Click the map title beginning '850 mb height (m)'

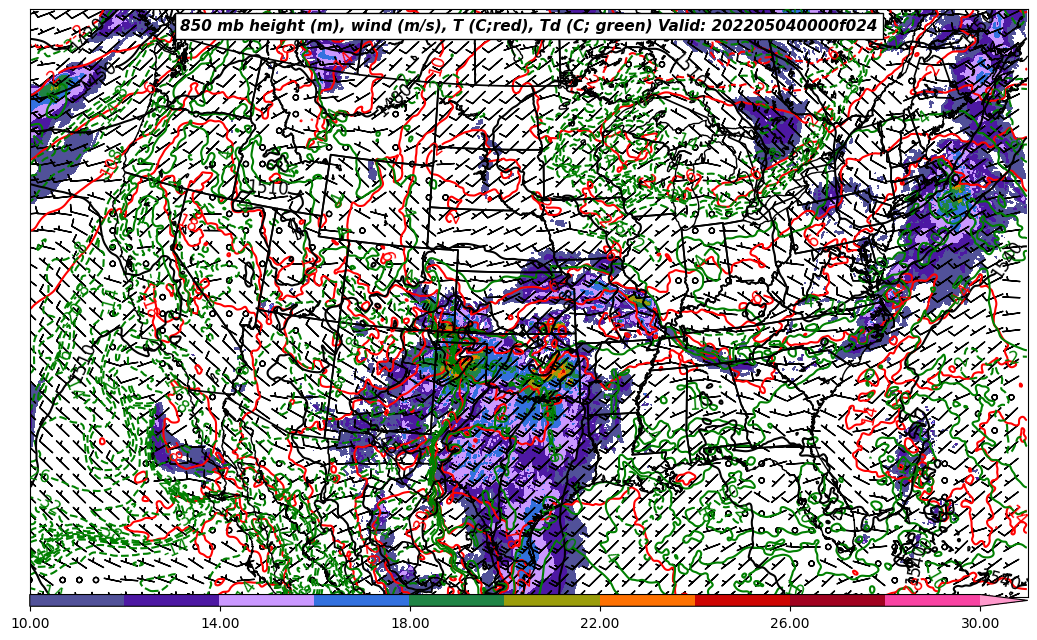coord(529,26)
